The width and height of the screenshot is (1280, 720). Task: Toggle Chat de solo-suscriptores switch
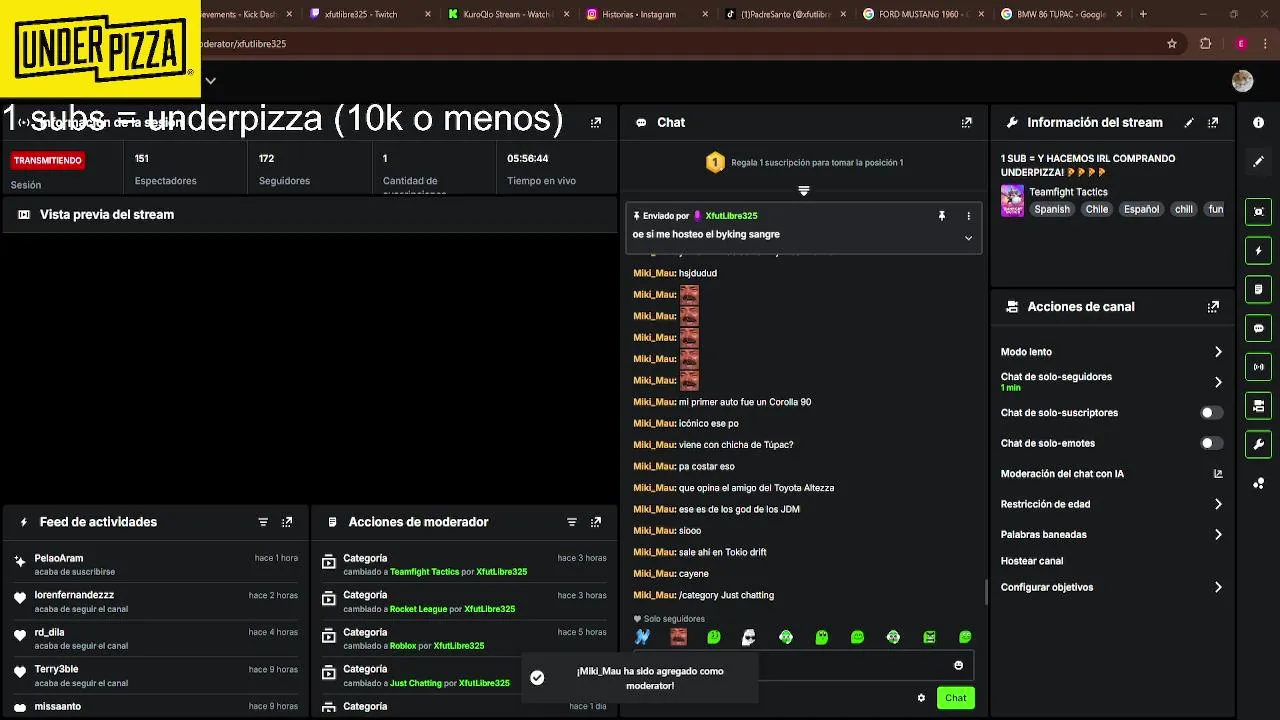(x=1211, y=413)
